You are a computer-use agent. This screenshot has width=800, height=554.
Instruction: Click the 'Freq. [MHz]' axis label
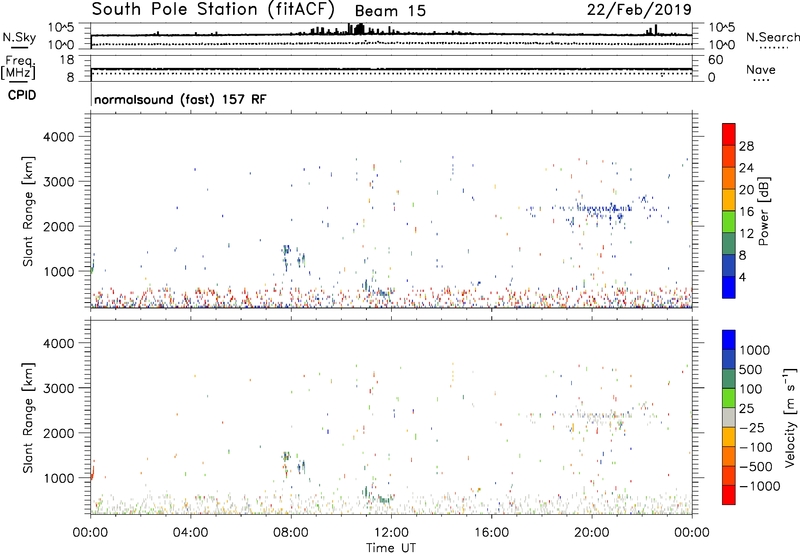(18, 67)
